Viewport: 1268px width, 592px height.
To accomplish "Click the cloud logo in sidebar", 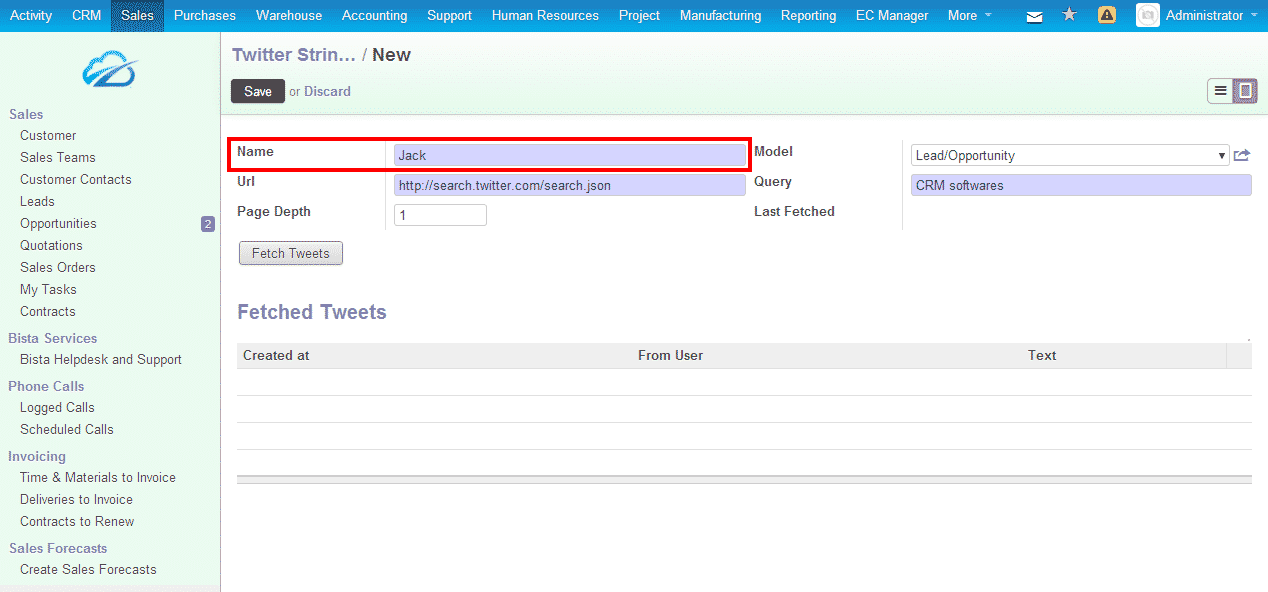I will [x=109, y=69].
